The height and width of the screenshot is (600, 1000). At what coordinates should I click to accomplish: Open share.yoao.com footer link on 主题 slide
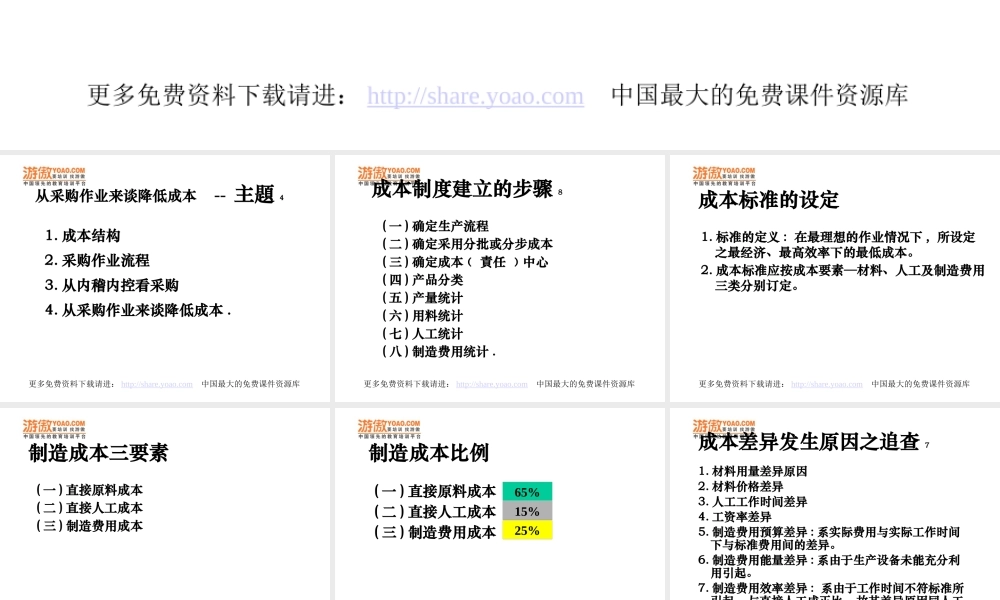(x=157, y=384)
